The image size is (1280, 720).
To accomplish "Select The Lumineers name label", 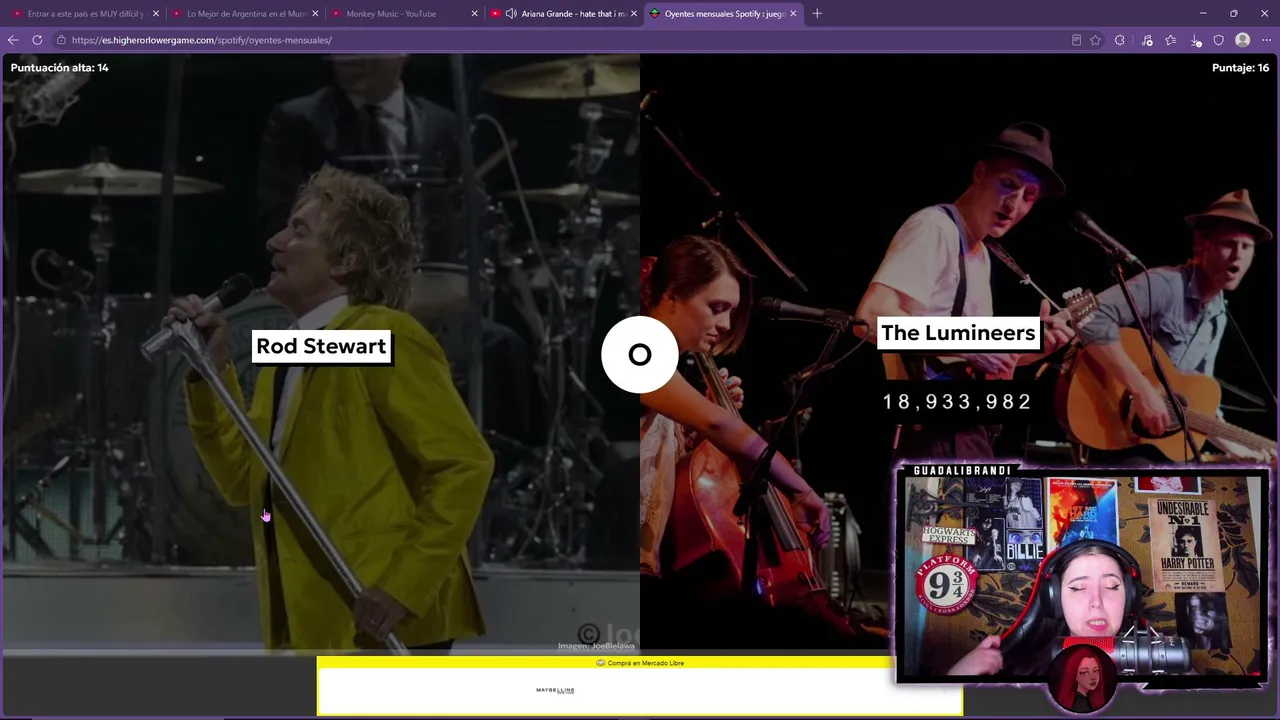I will pos(958,333).
